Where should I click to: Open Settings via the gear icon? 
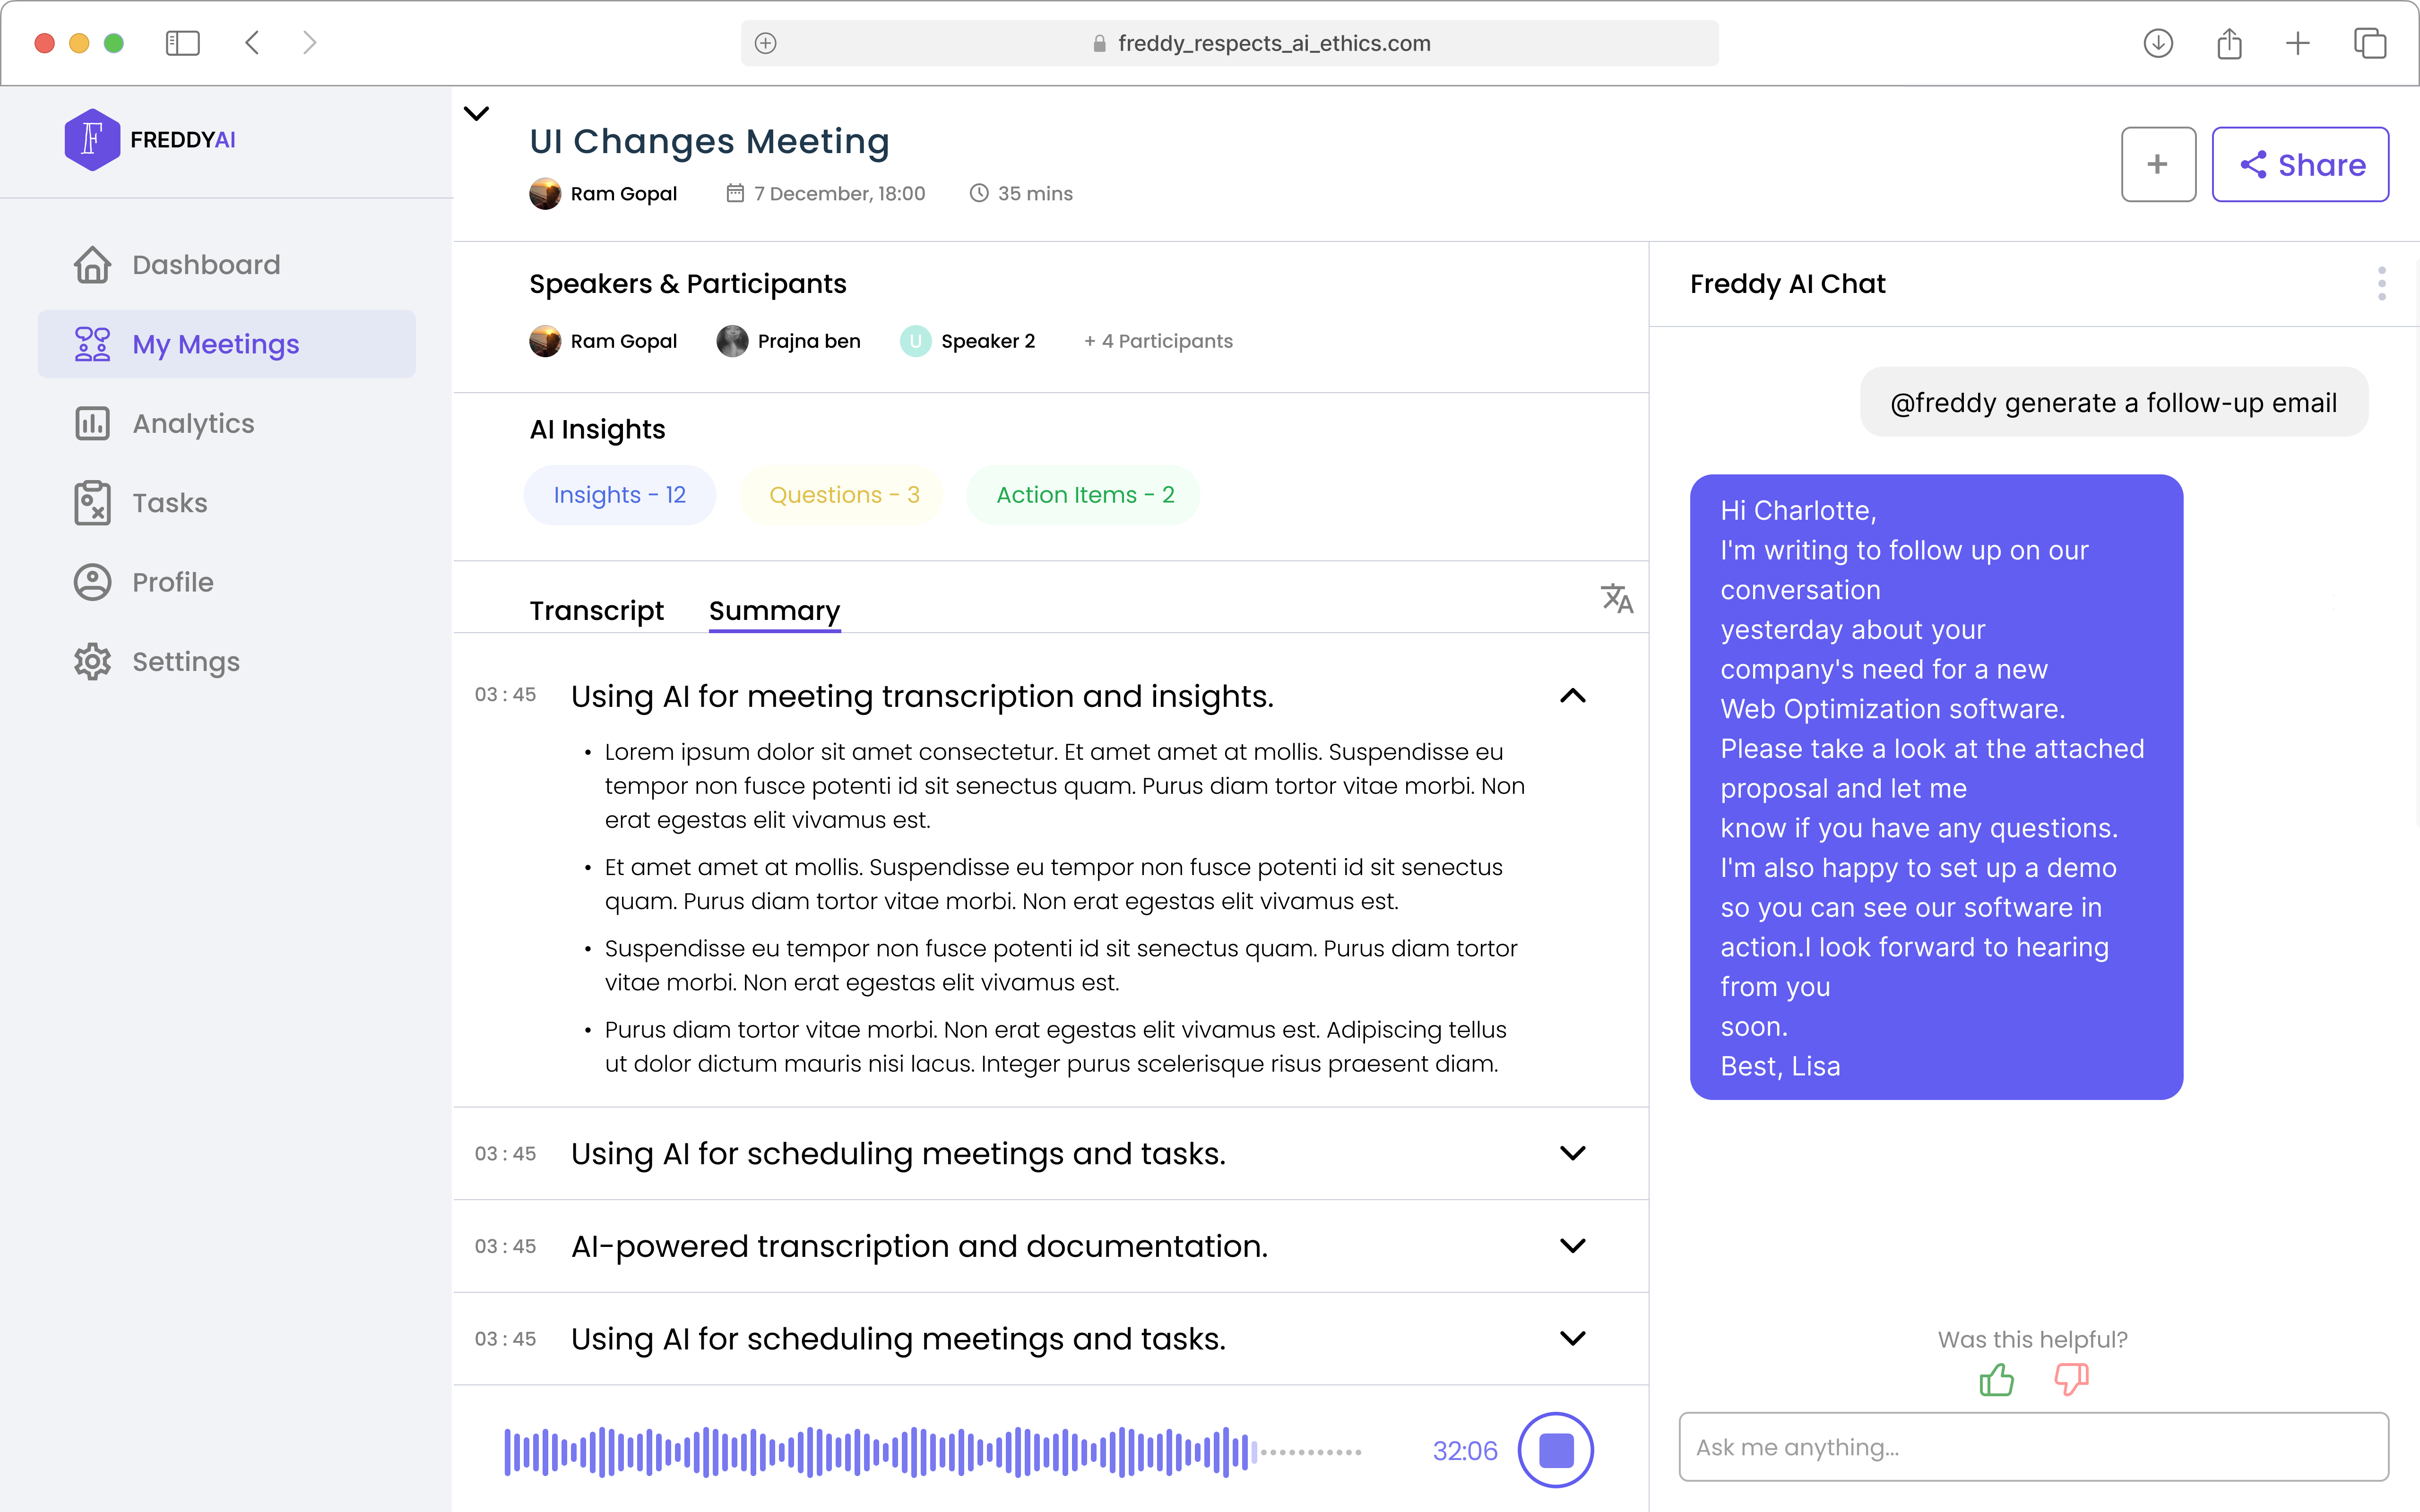pyautogui.click(x=92, y=661)
